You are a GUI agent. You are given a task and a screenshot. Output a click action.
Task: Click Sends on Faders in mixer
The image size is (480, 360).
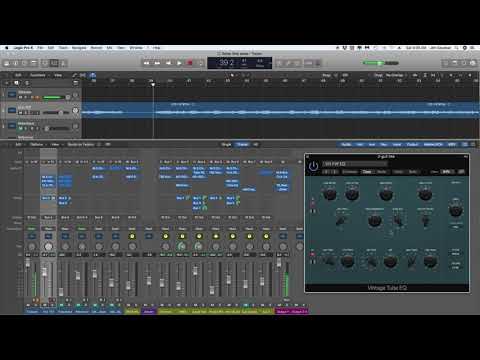[x=81, y=144]
